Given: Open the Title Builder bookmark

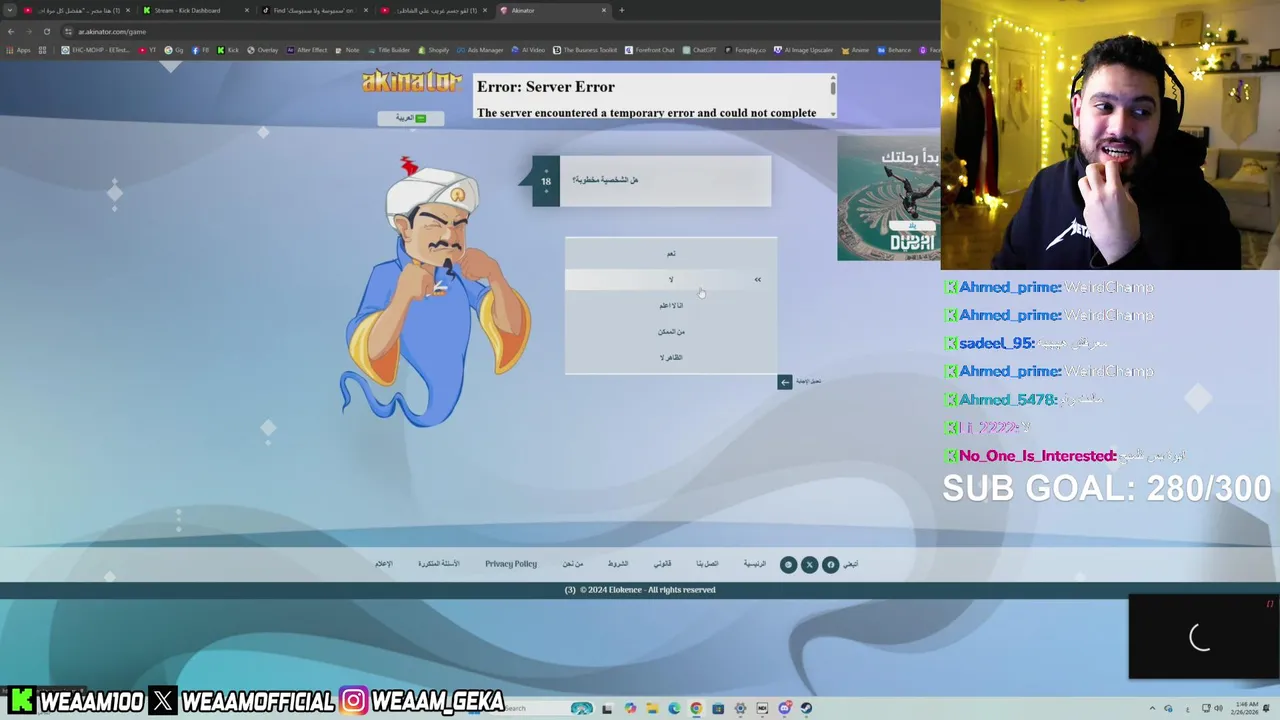Looking at the screenshot, I should click(388, 50).
